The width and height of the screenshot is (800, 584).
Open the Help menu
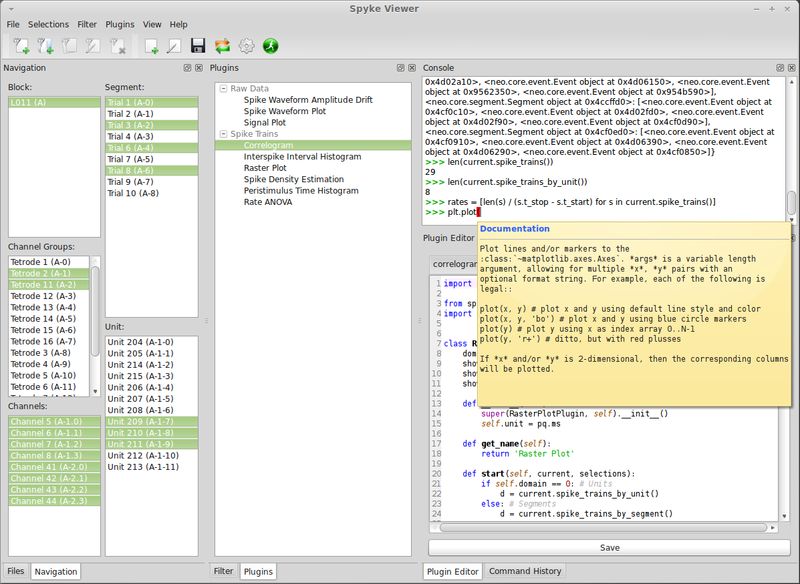[179, 24]
